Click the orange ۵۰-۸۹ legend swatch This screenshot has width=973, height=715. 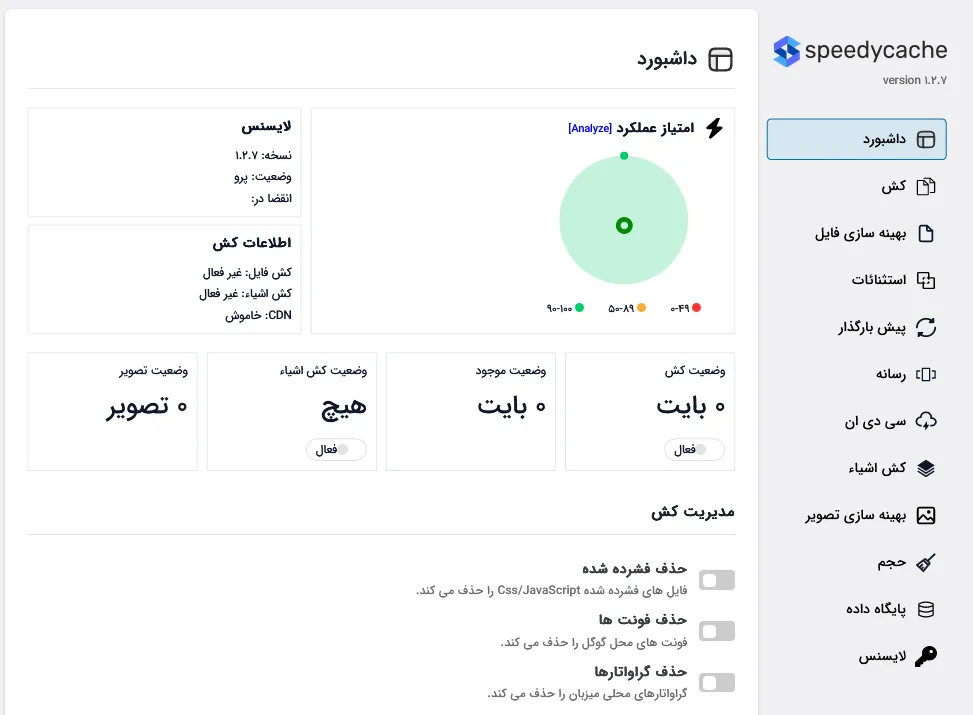(642, 307)
